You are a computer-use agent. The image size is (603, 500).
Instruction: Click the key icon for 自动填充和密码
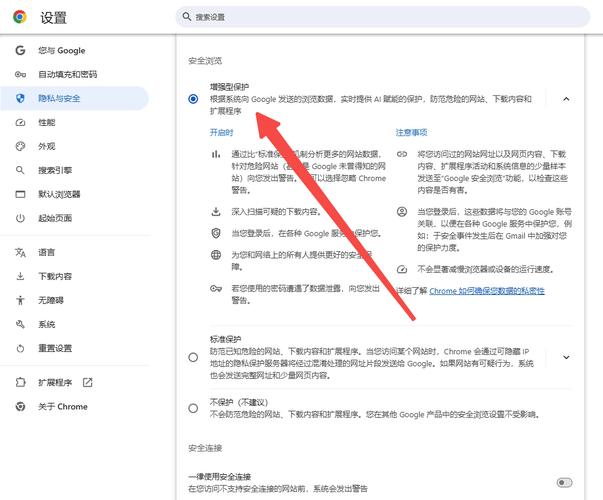[x=20, y=74]
